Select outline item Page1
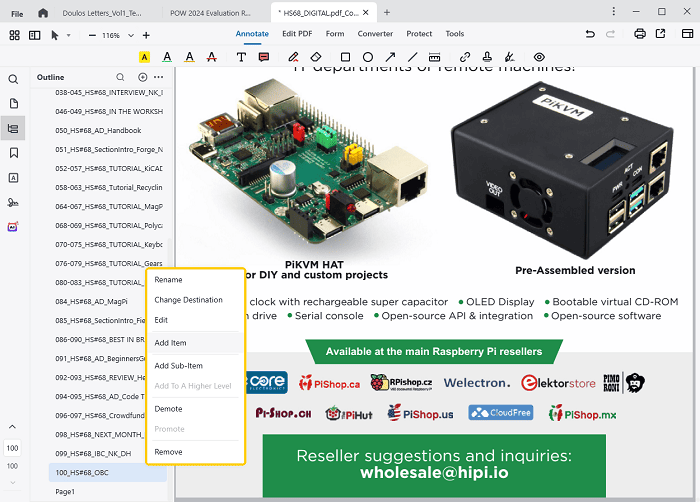700x502 pixels. coord(65,491)
